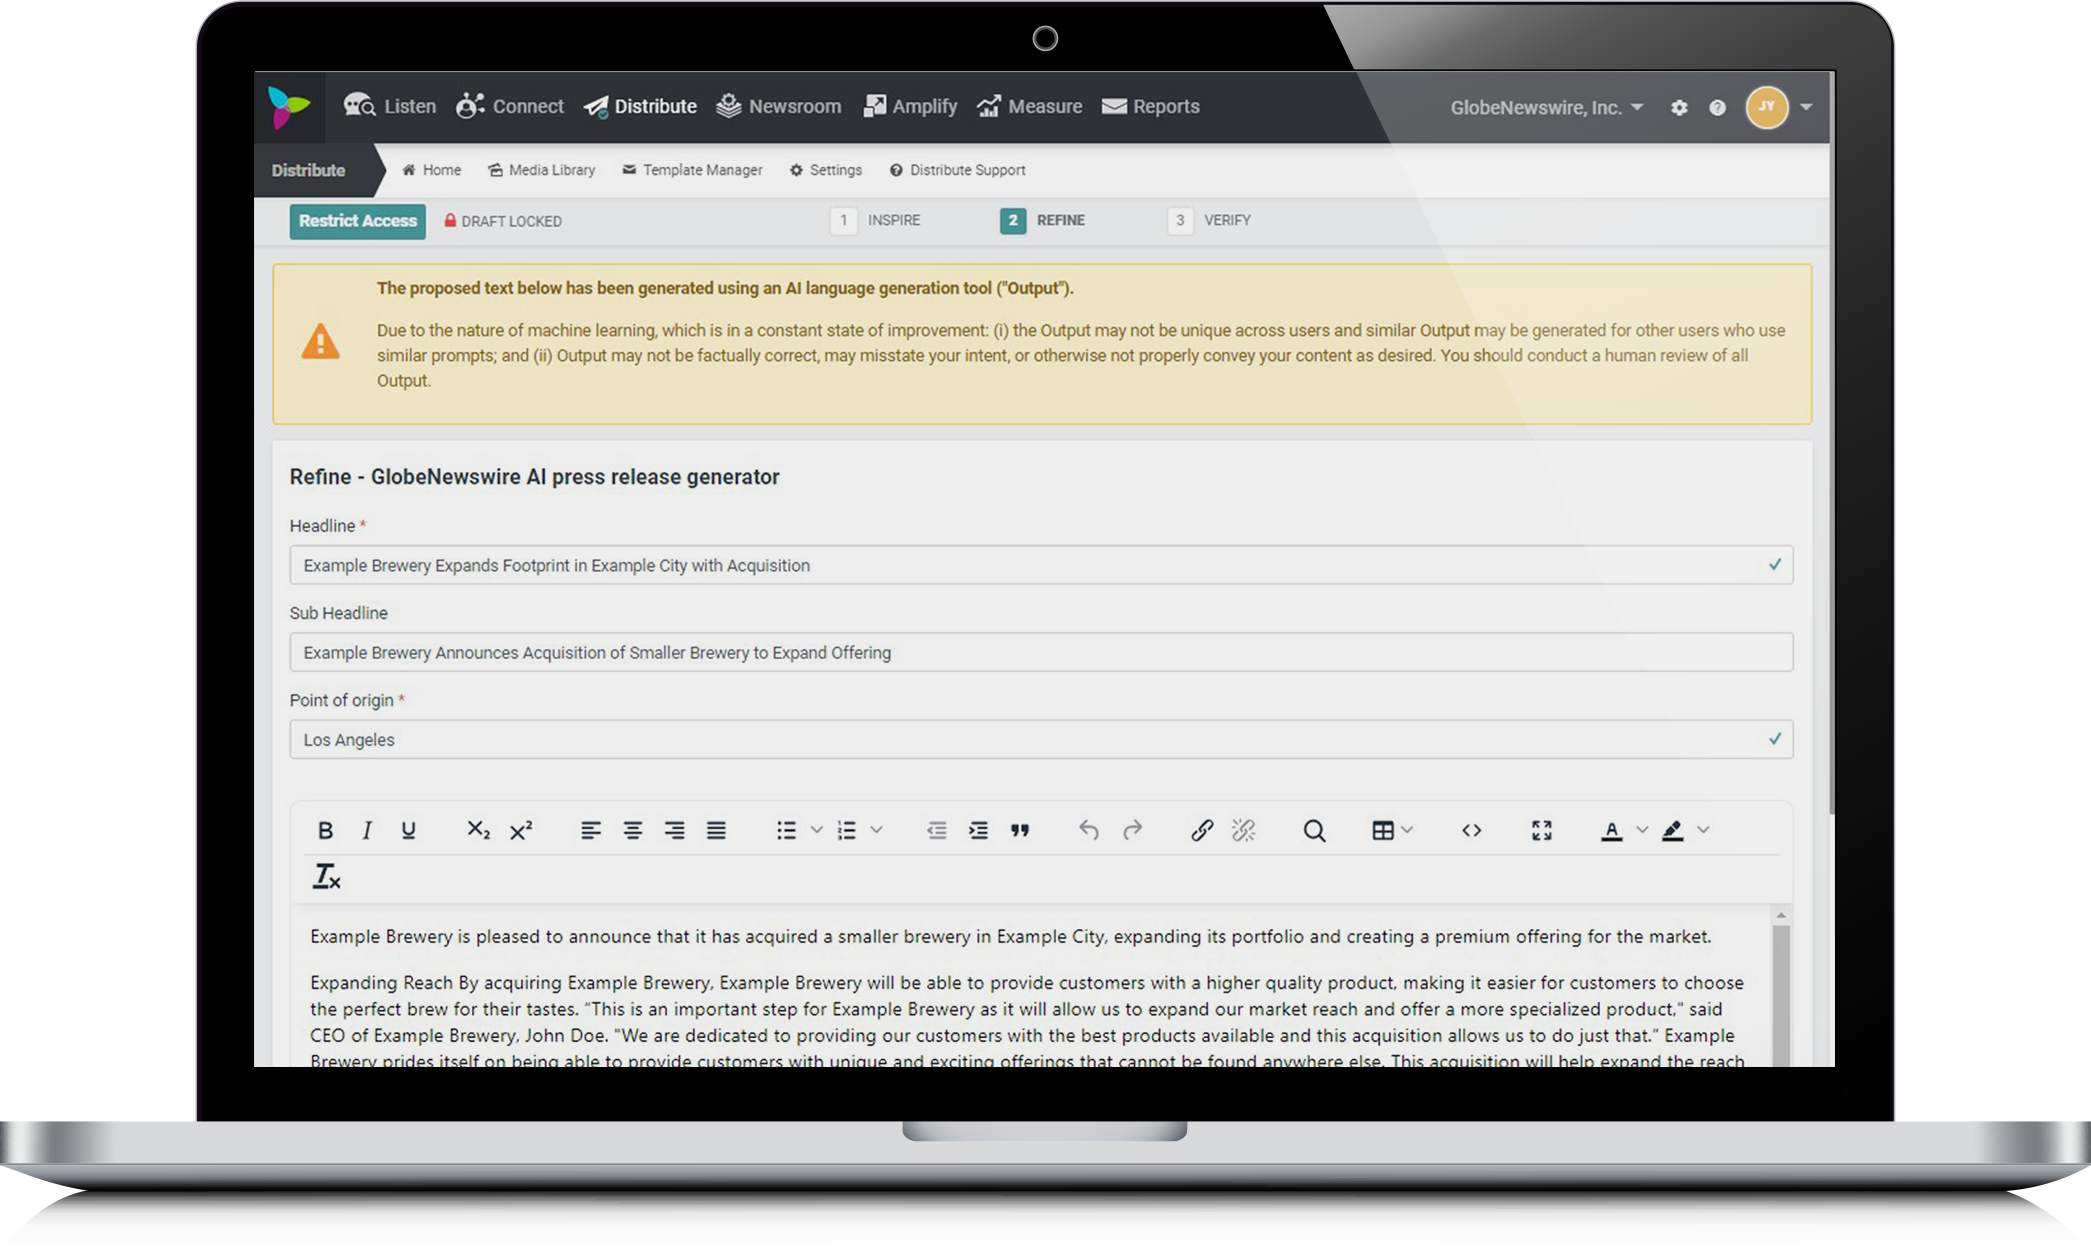Image resolution: width=2091 pixels, height=1250 pixels.
Task: Click the Sub Headline input field
Action: [x=1041, y=652]
